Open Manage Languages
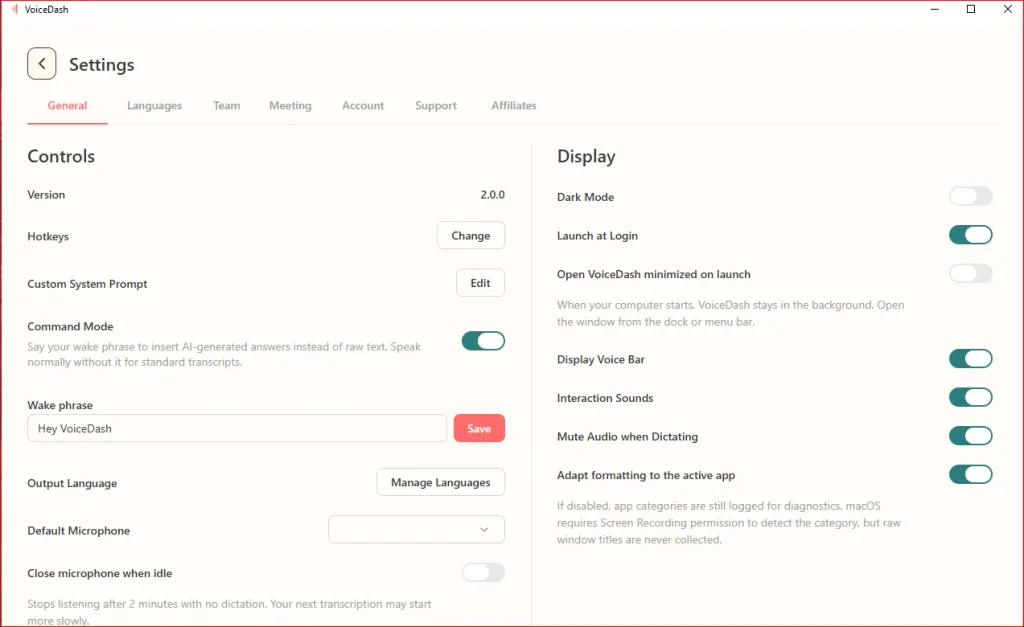Image resolution: width=1024 pixels, height=627 pixels. (441, 483)
